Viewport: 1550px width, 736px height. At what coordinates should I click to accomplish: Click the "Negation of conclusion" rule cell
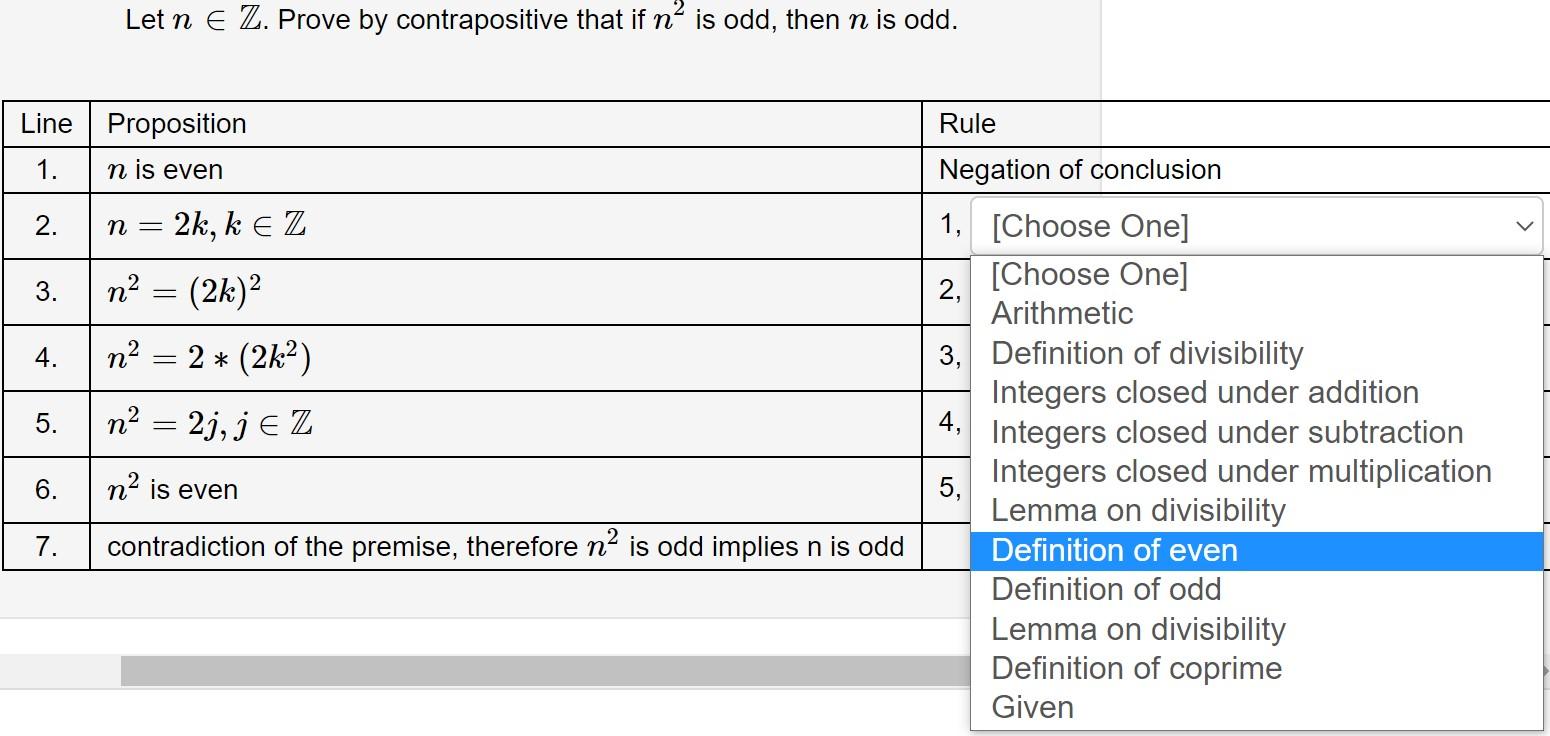point(1078,169)
